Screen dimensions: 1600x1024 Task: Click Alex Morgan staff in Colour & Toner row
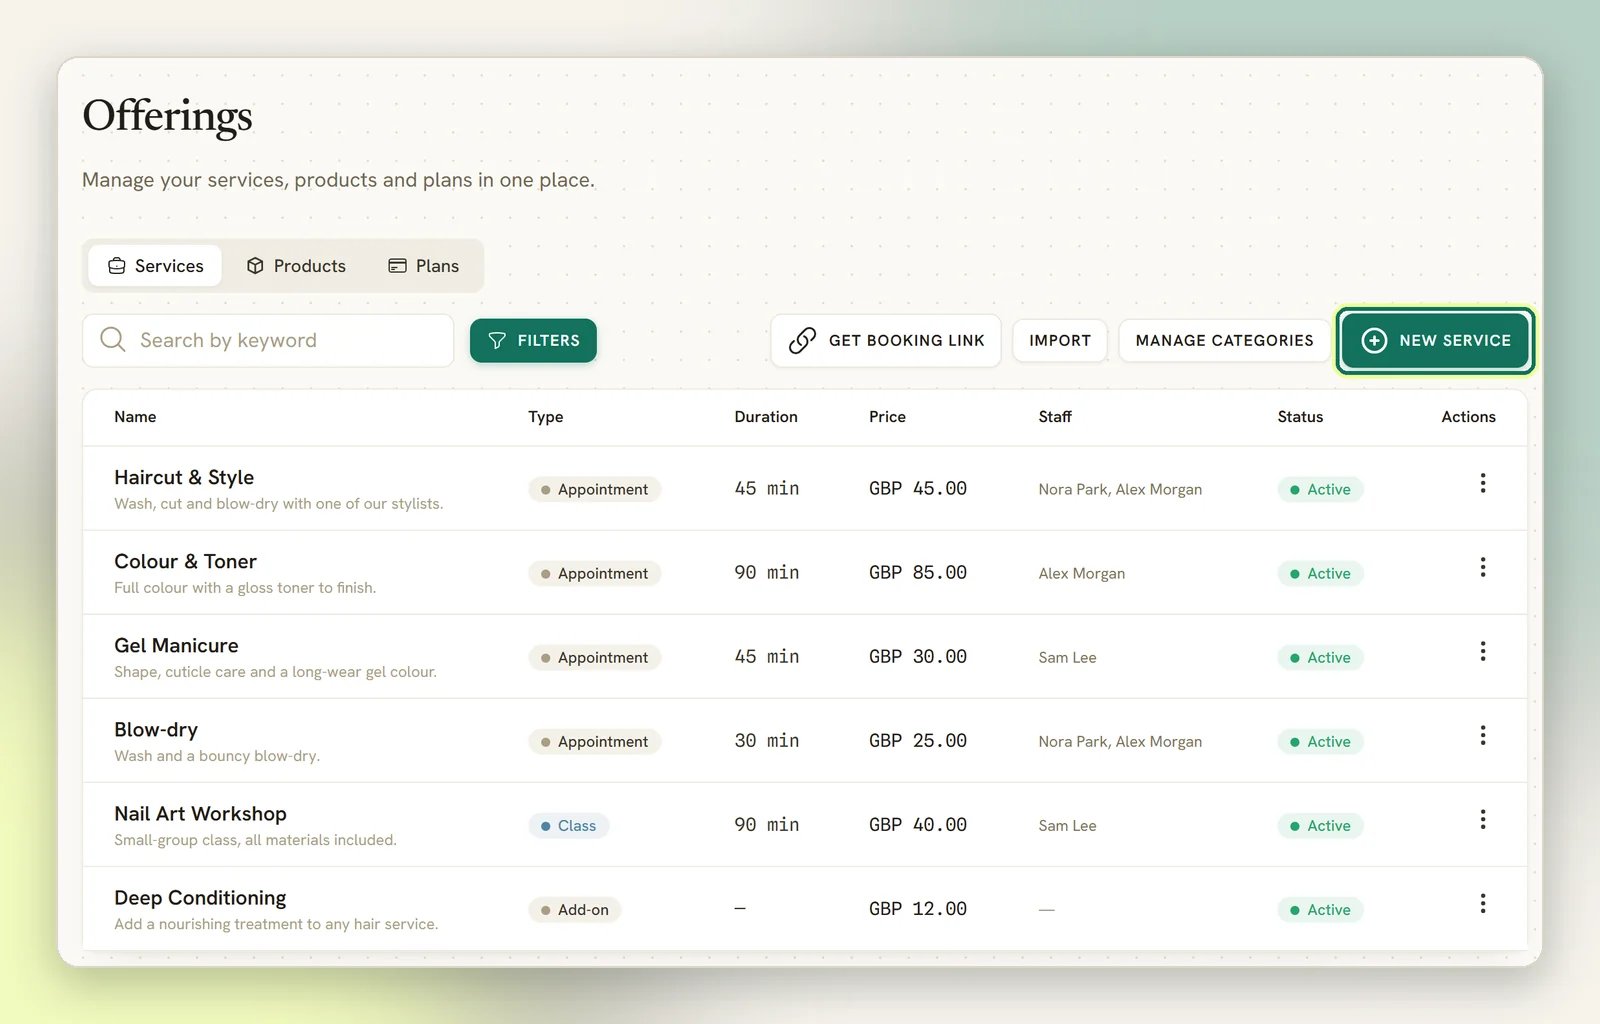click(x=1081, y=574)
